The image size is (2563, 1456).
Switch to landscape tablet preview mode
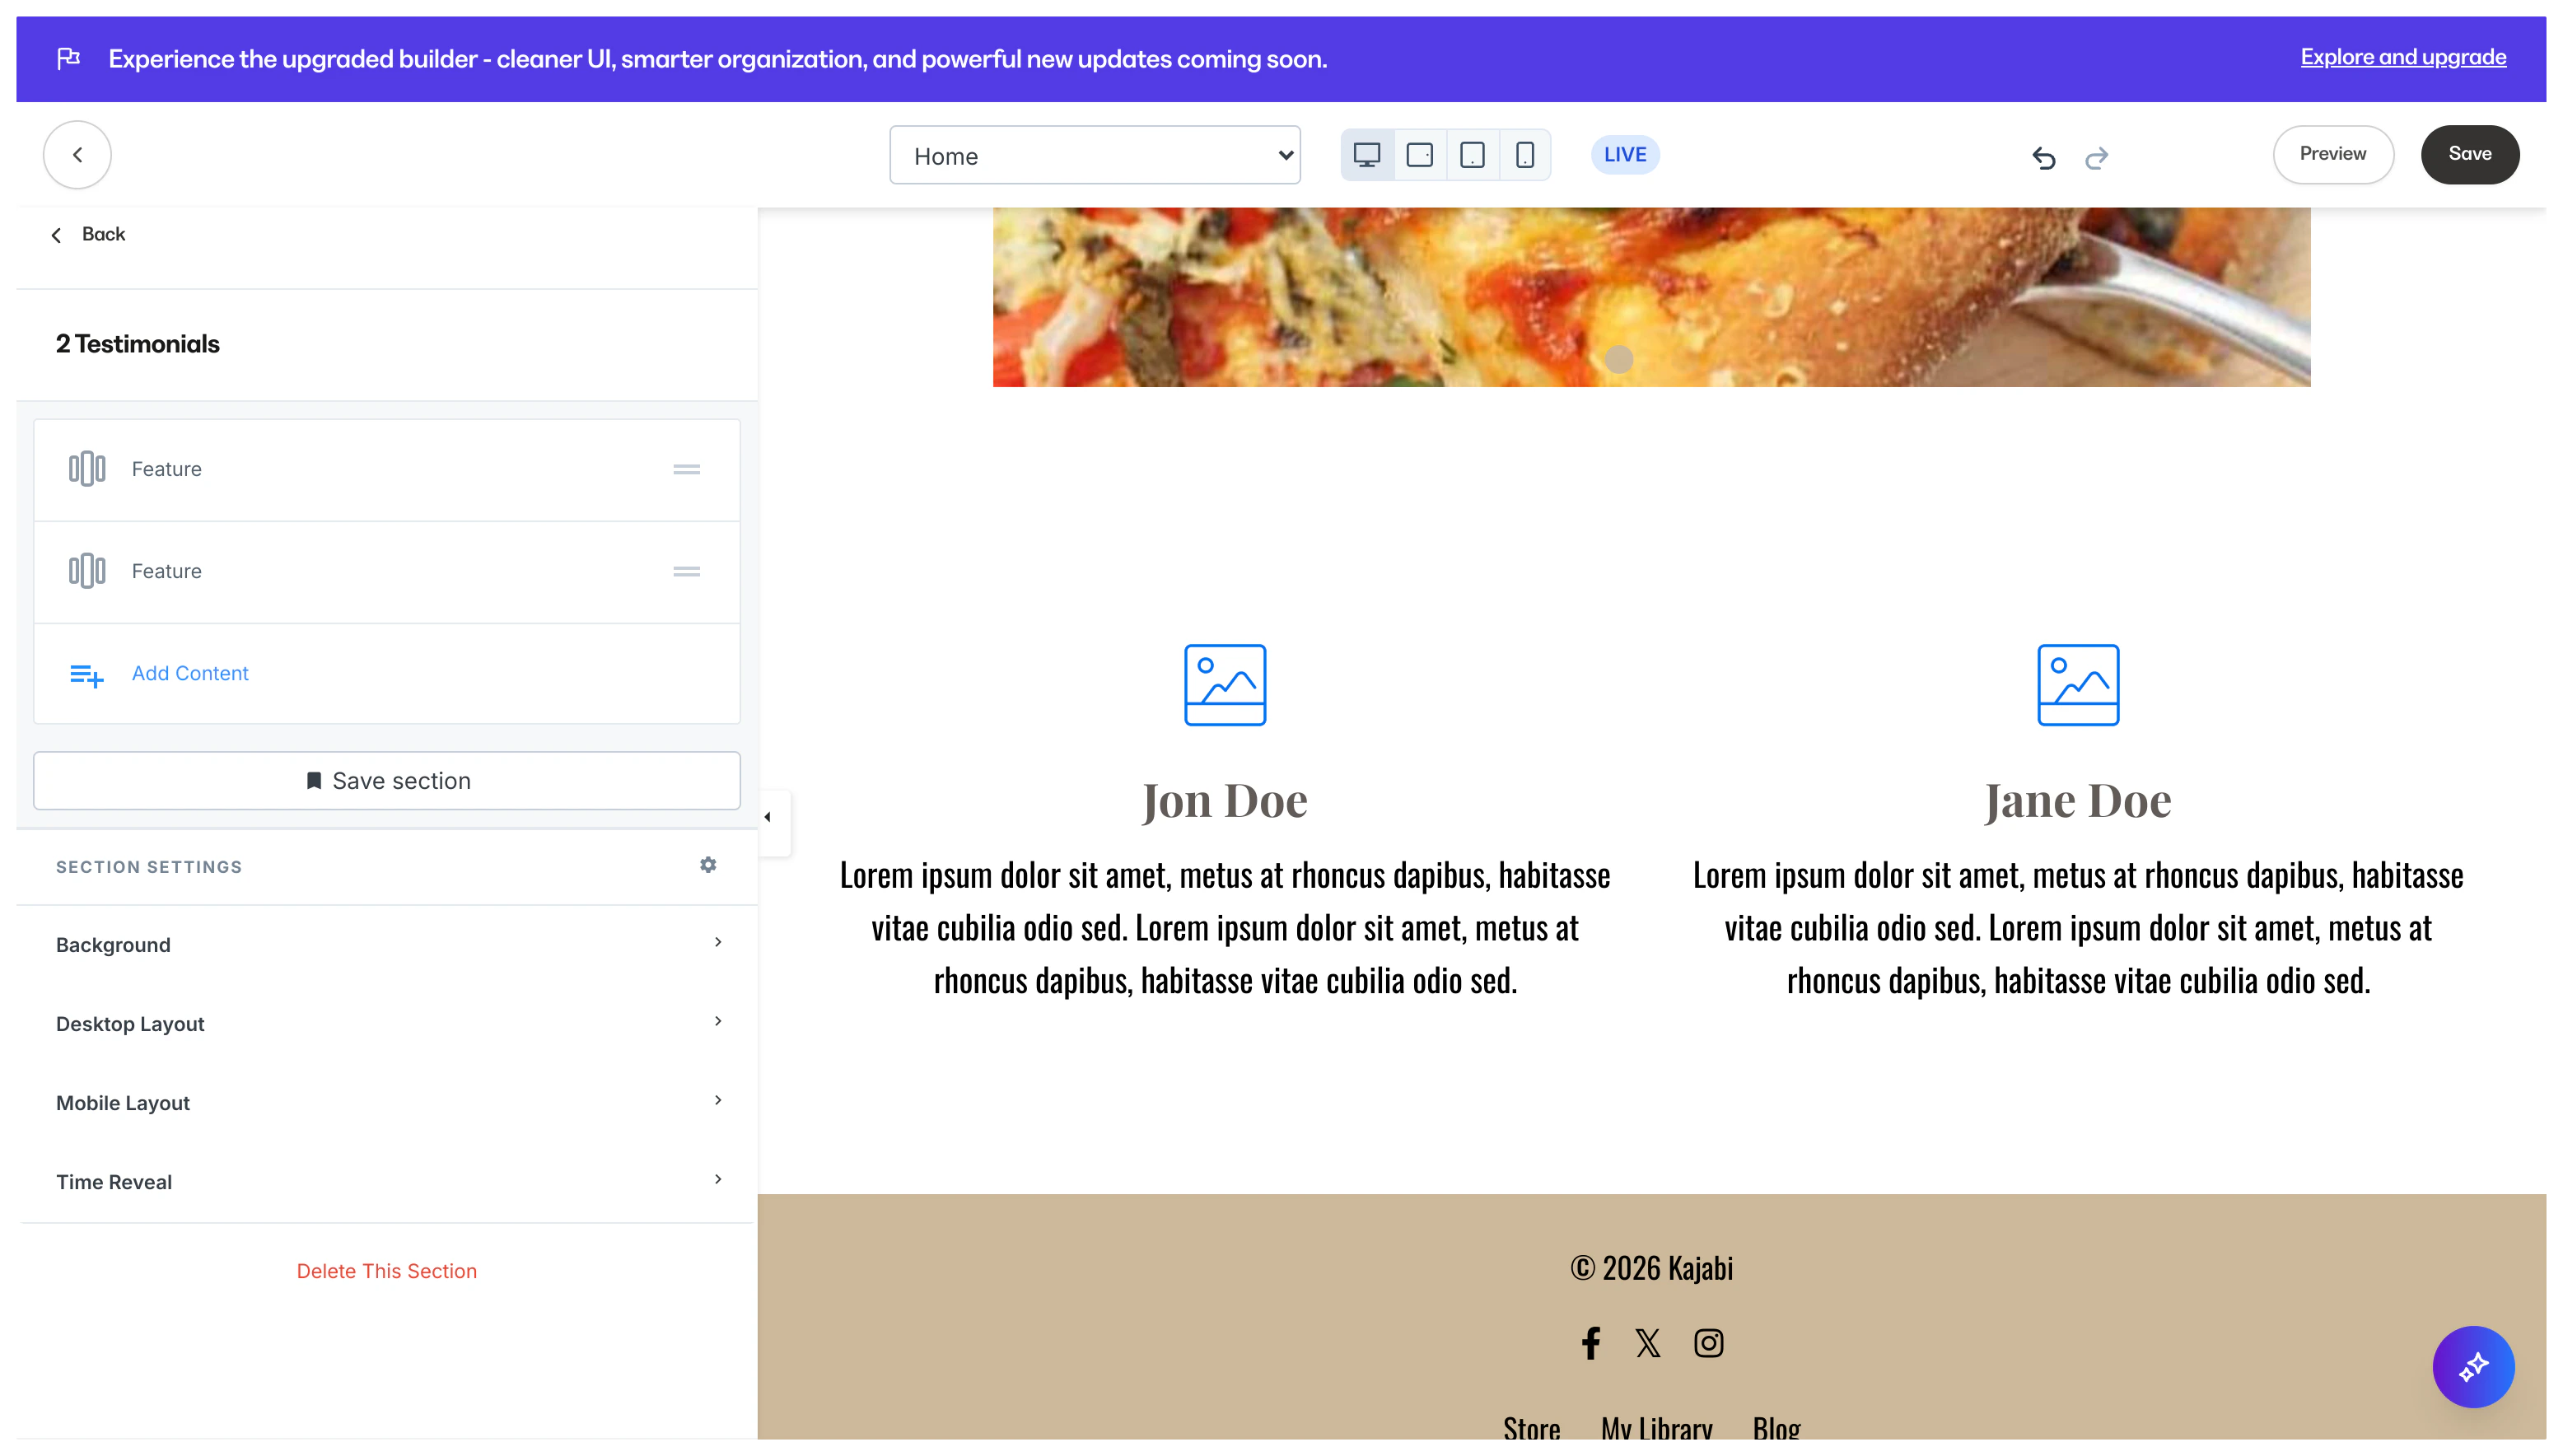pyautogui.click(x=1420, y=155)
